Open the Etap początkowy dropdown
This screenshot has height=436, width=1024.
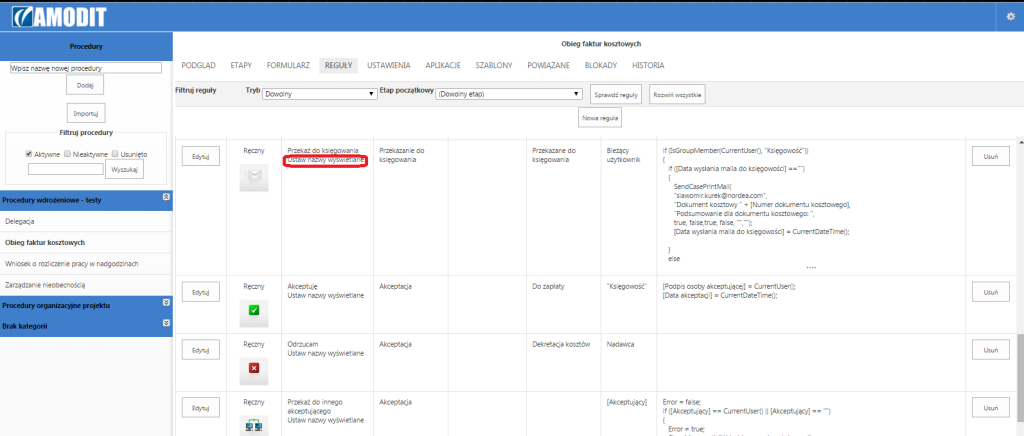click(x=508, y=94)
